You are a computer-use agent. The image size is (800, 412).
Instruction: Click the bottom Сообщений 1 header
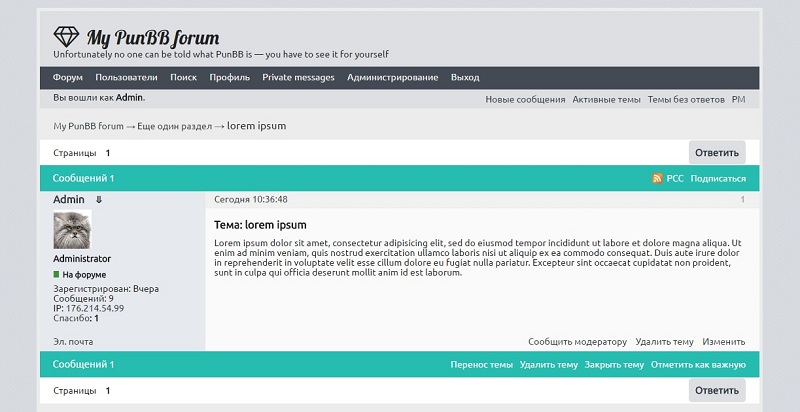(83, 364)
